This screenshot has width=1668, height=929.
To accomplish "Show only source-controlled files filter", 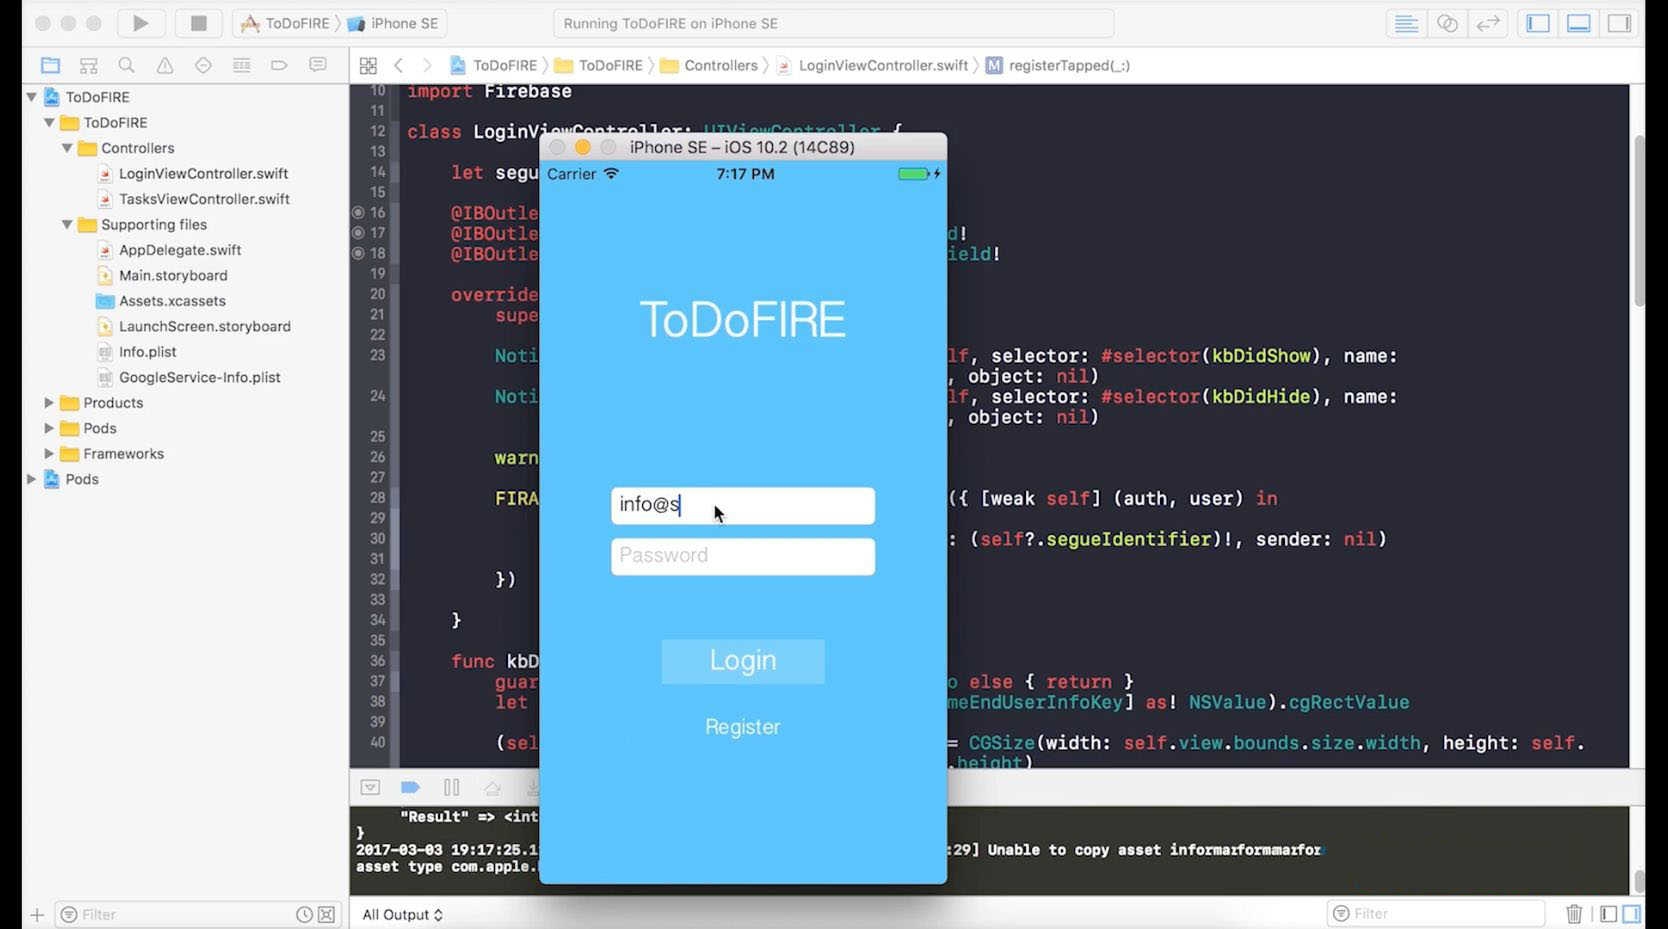I will 326,914.
